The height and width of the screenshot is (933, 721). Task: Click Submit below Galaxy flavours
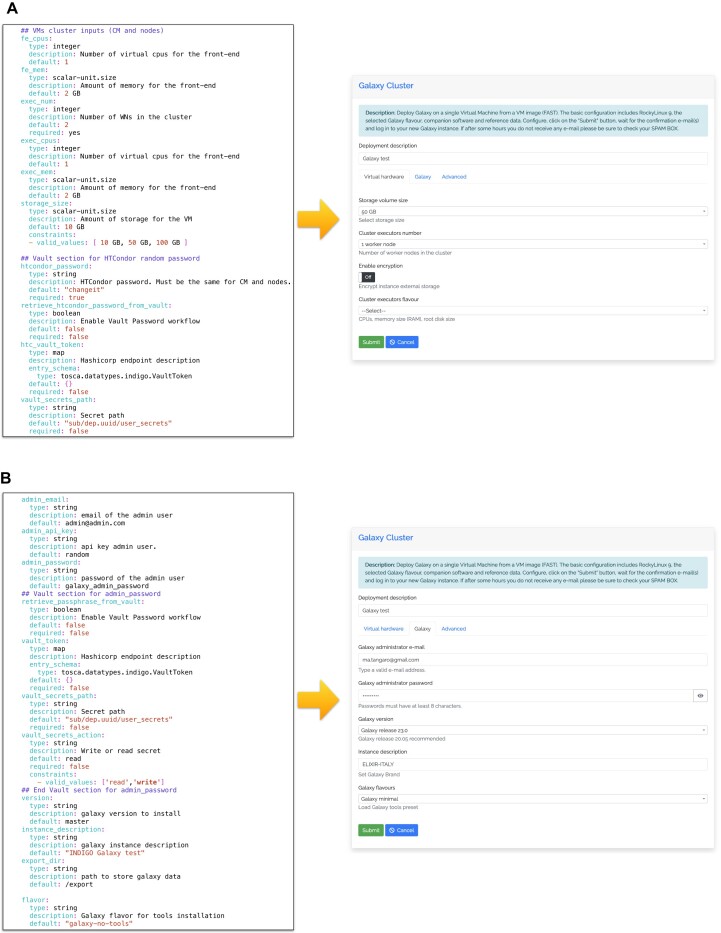[371, 830]
